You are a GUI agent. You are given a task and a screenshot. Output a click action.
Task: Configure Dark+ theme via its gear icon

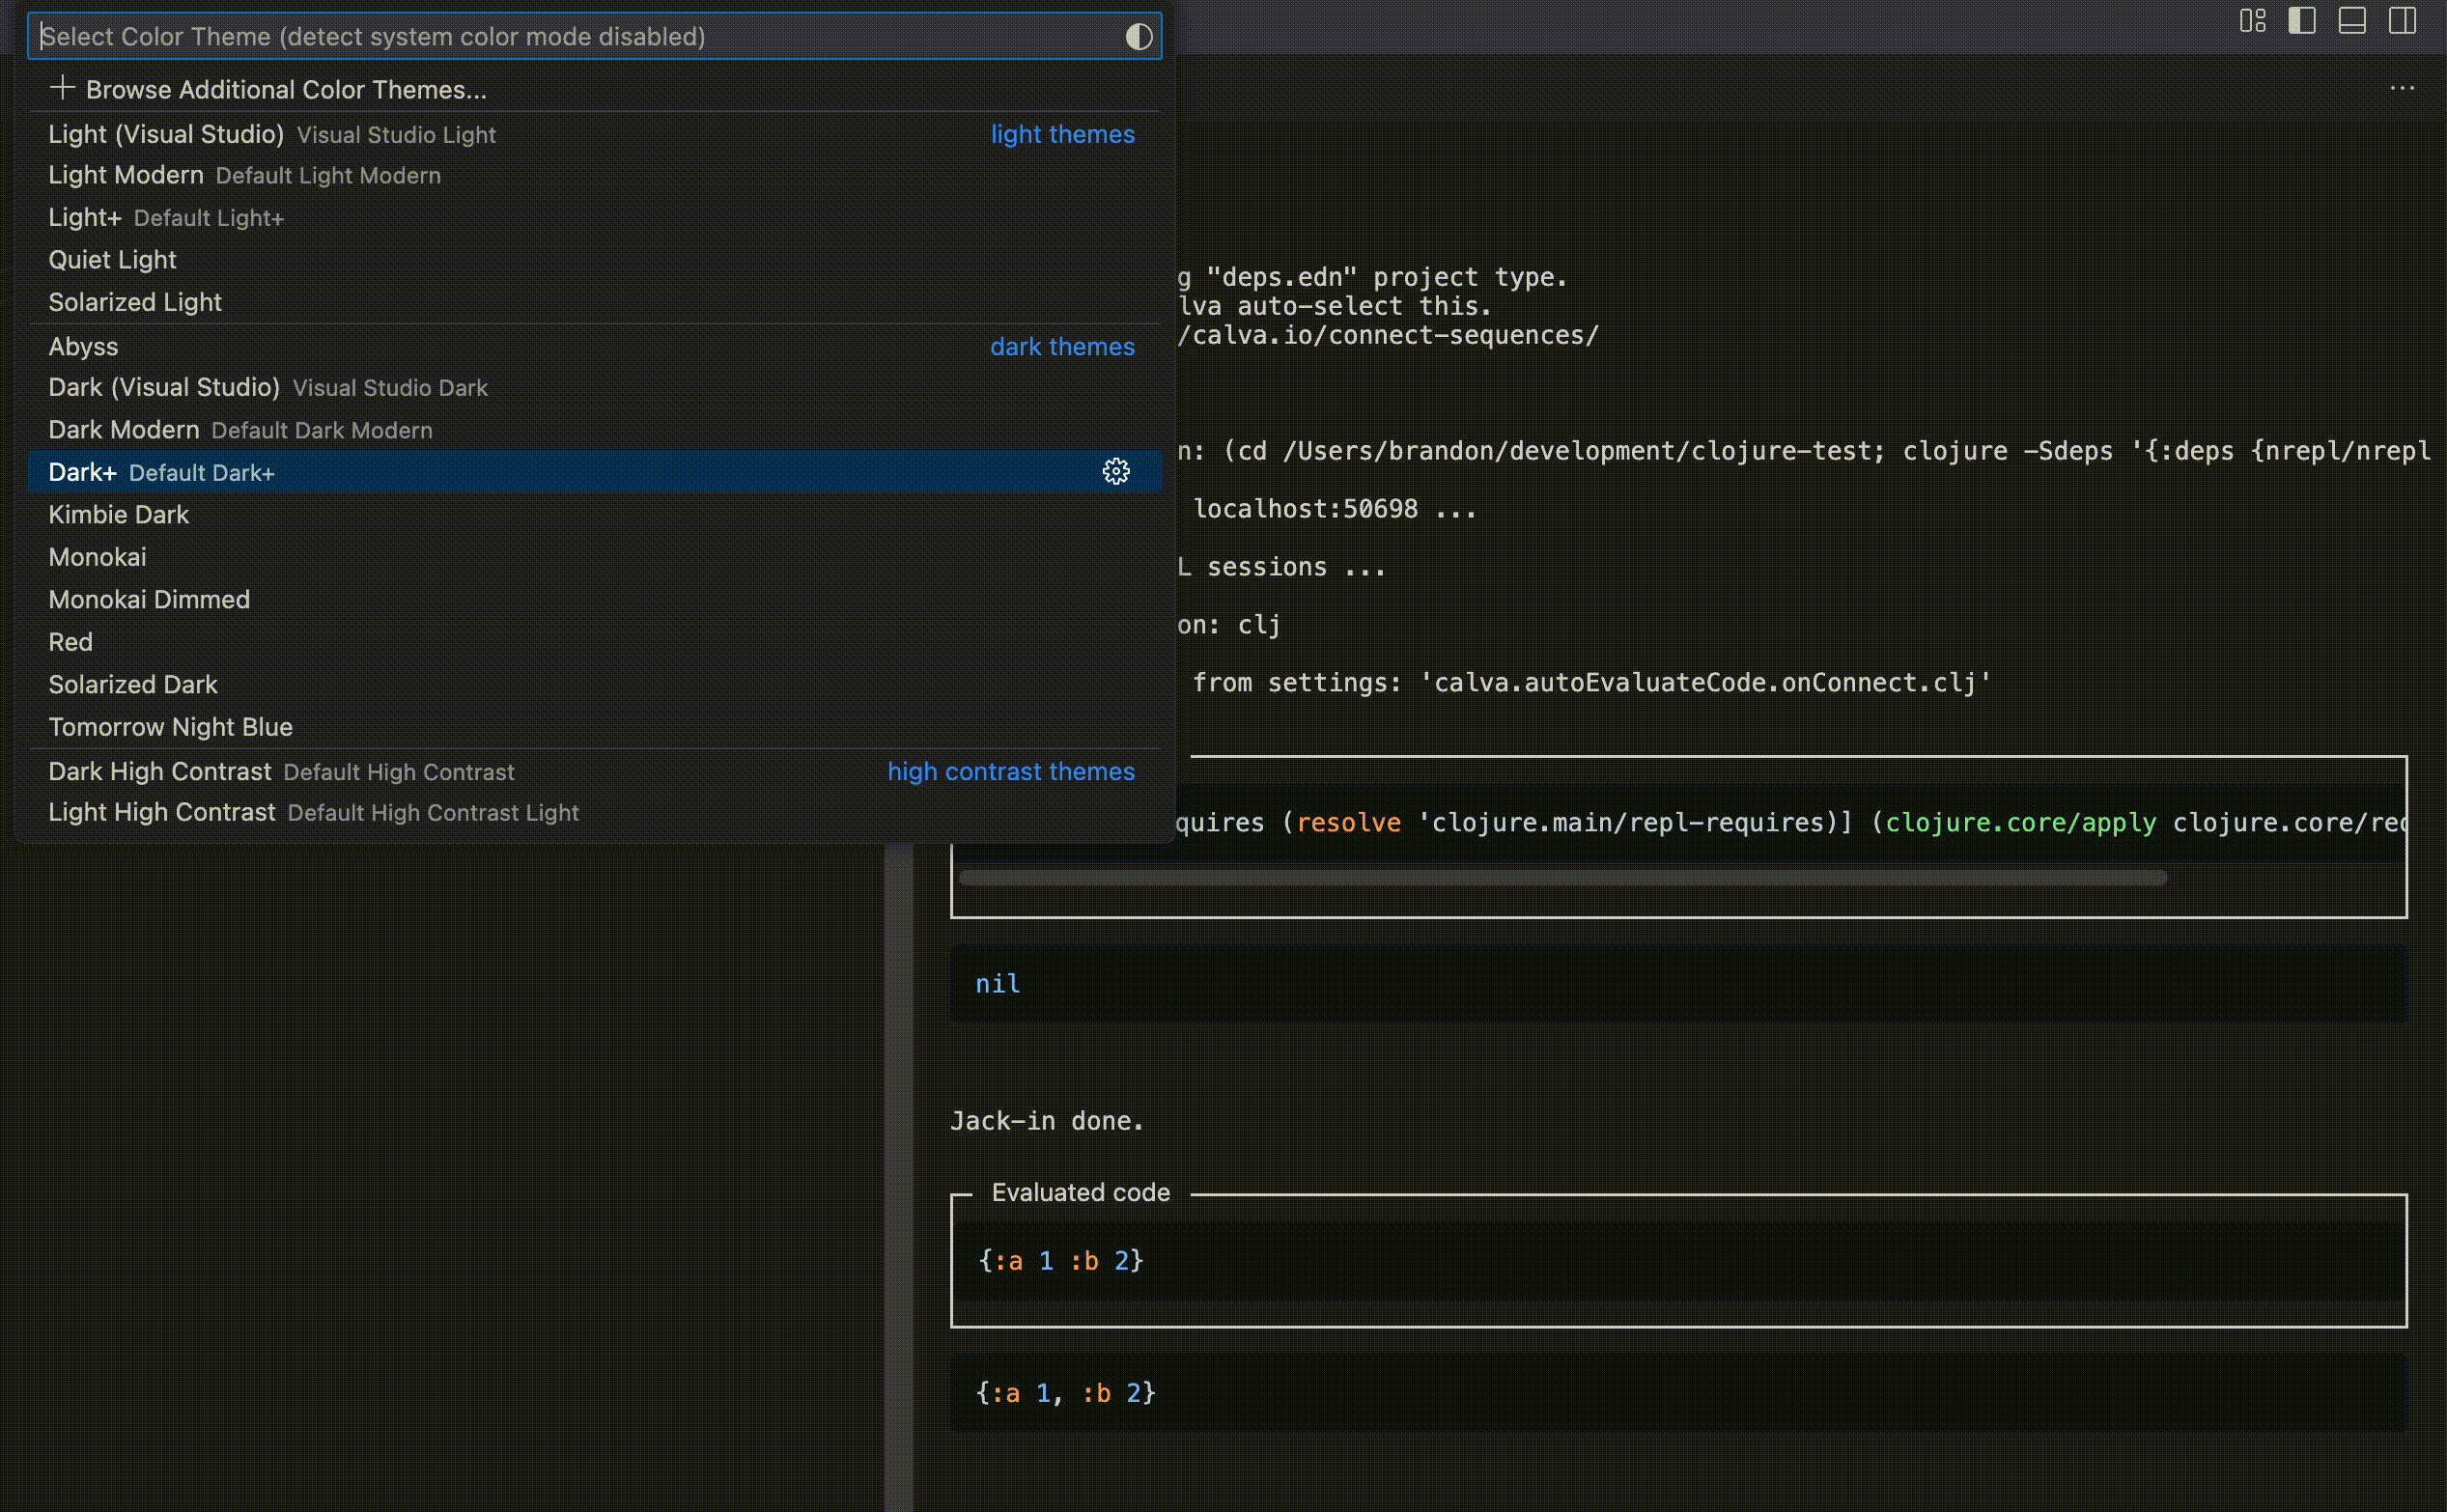coord(1116,471)
